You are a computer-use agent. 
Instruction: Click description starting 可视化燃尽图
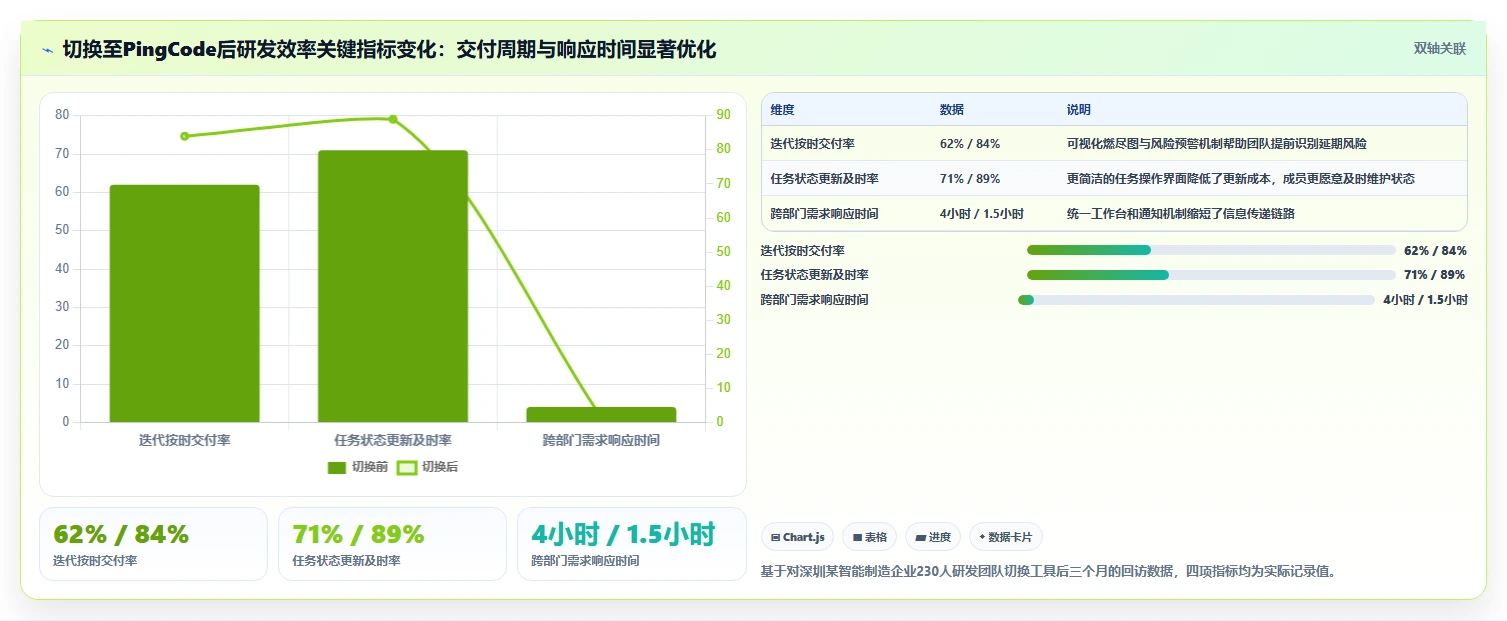point(1217,144)
